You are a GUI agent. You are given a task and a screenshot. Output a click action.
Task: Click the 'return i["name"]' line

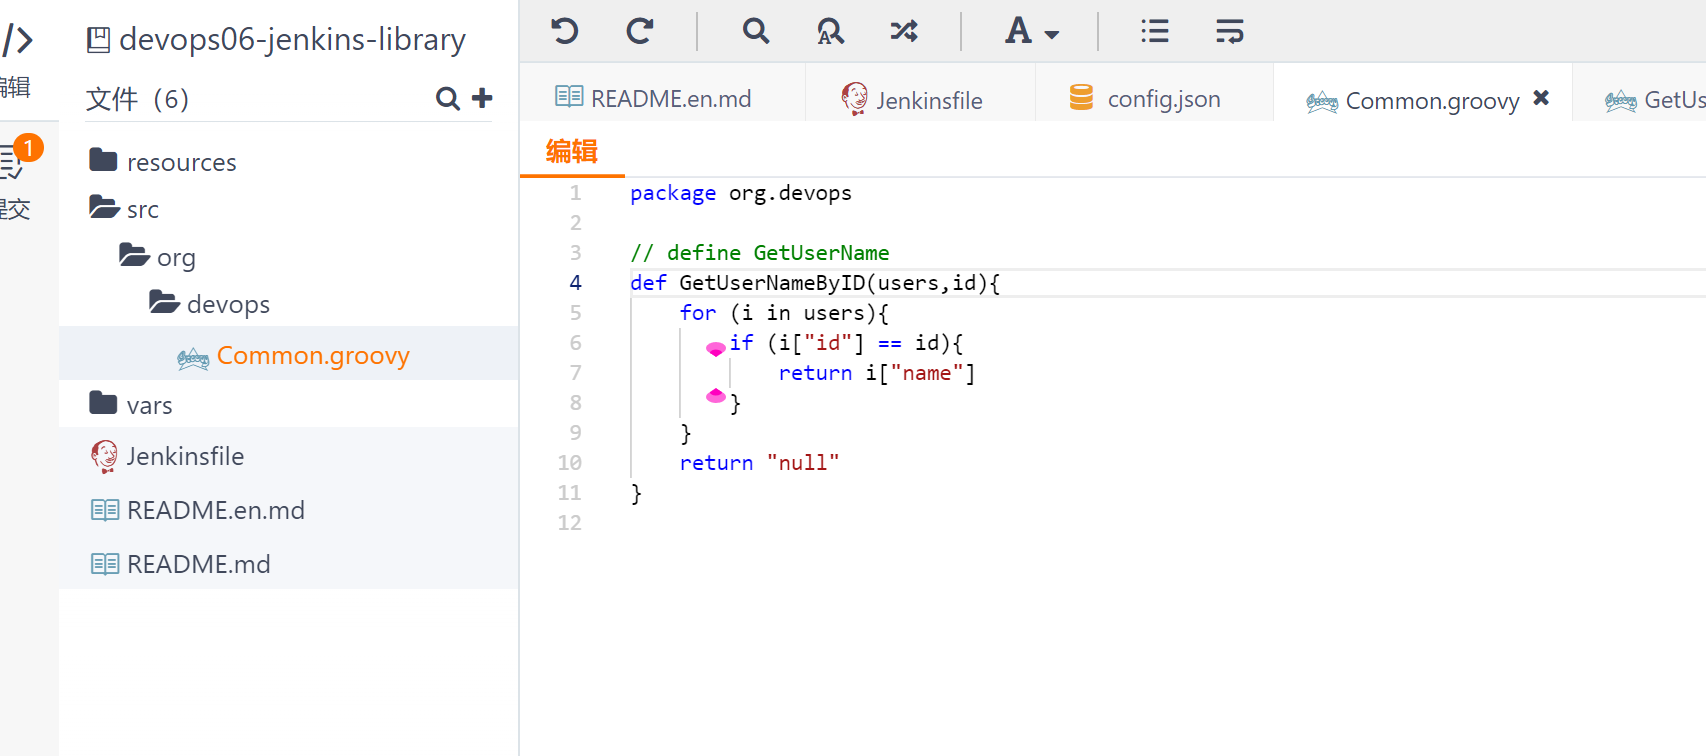point(877,373)
